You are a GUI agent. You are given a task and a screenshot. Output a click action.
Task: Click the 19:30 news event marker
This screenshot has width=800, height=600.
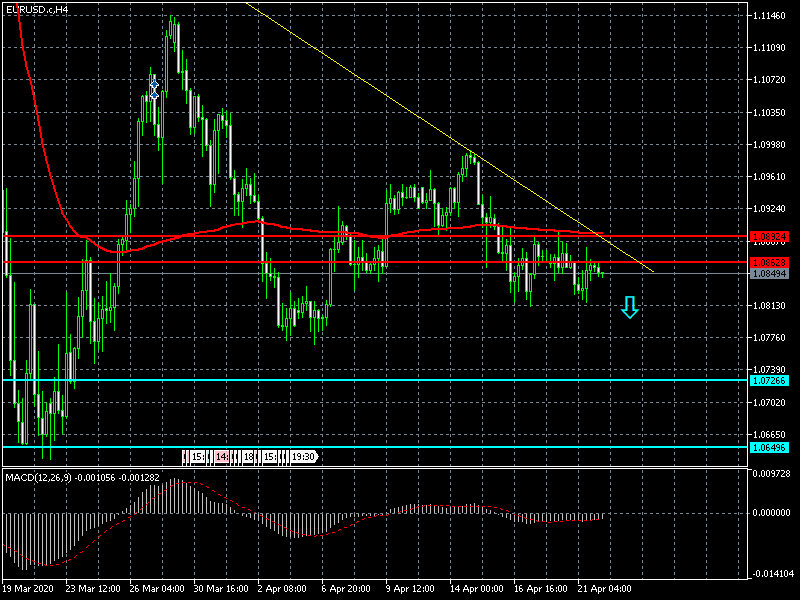[x=304, y=457]
